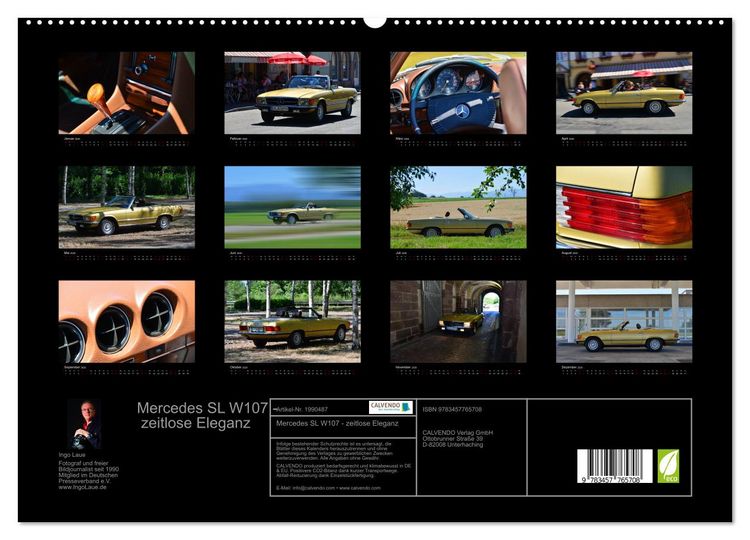The width and height of the screenshot is (750, 540).
Task: Select the round air vents close-up thumbnail
Action: [126, 321]
